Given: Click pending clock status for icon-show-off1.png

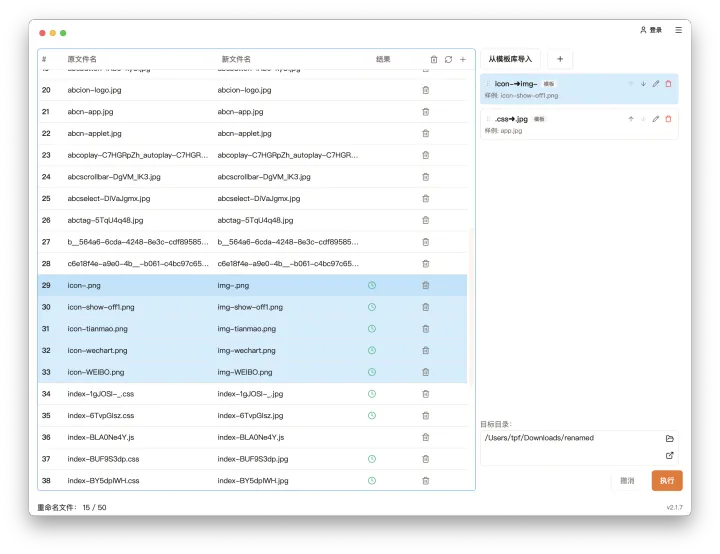Looking at the screenshot, I should pos(372,307).
